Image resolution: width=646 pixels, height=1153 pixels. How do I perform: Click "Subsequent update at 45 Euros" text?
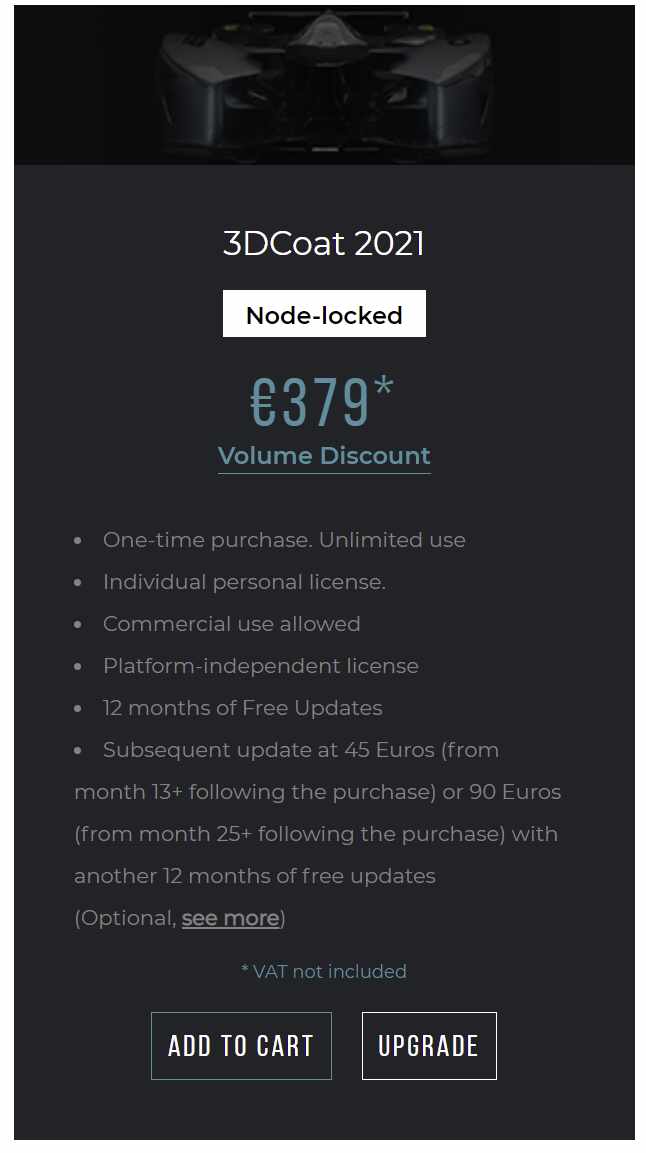(x=300, y=750)
